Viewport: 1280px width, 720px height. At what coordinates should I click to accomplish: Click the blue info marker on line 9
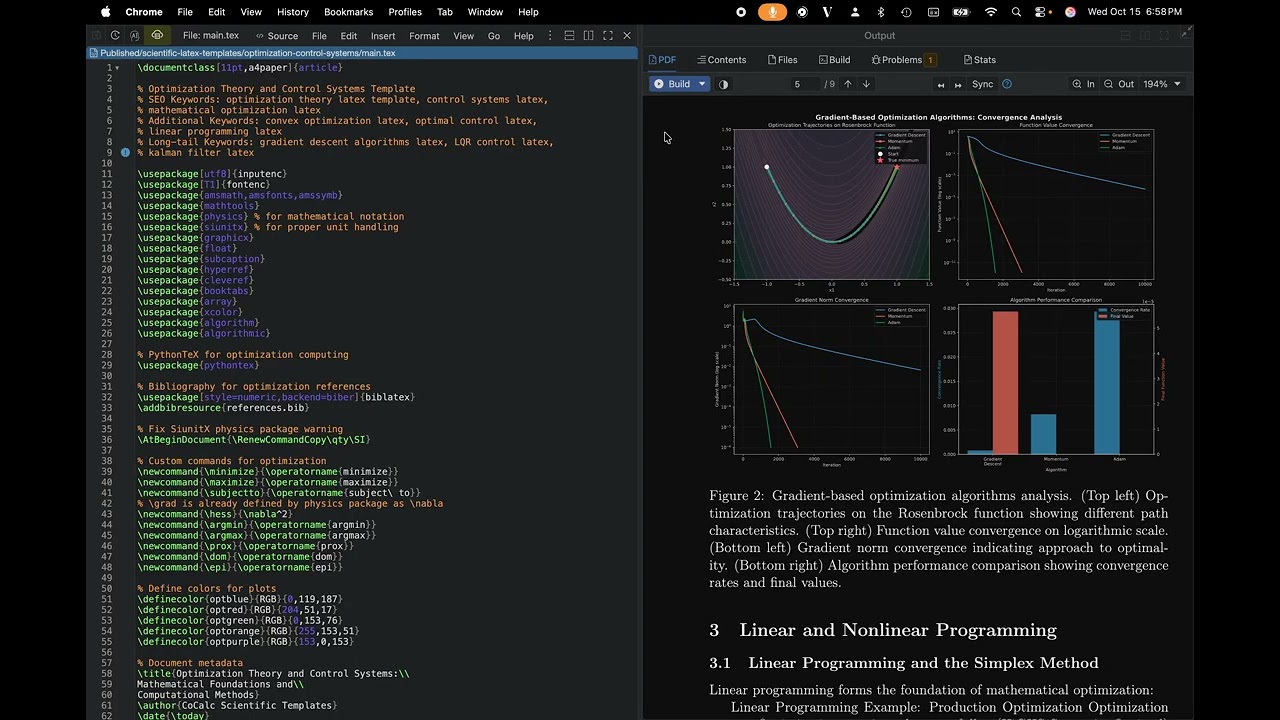[x=125, y=153]
